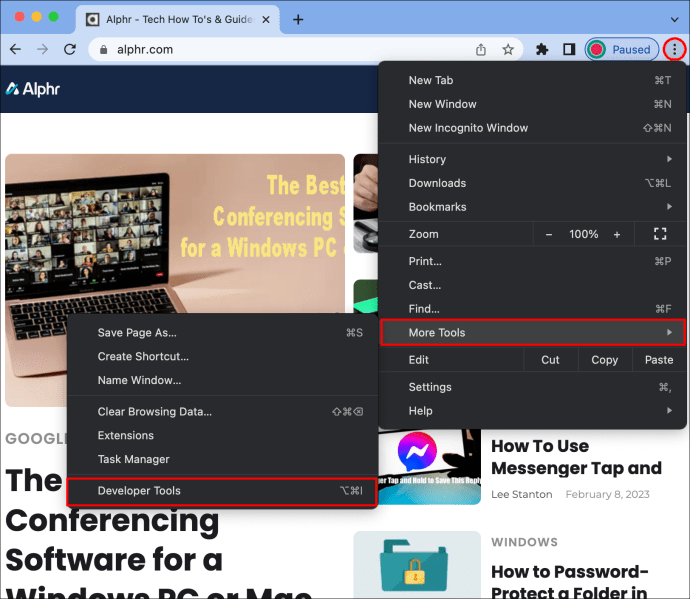This screenshot has width=690, height=599.
Task: Click Copy in the Edit row
Action: tap(605, 360)
